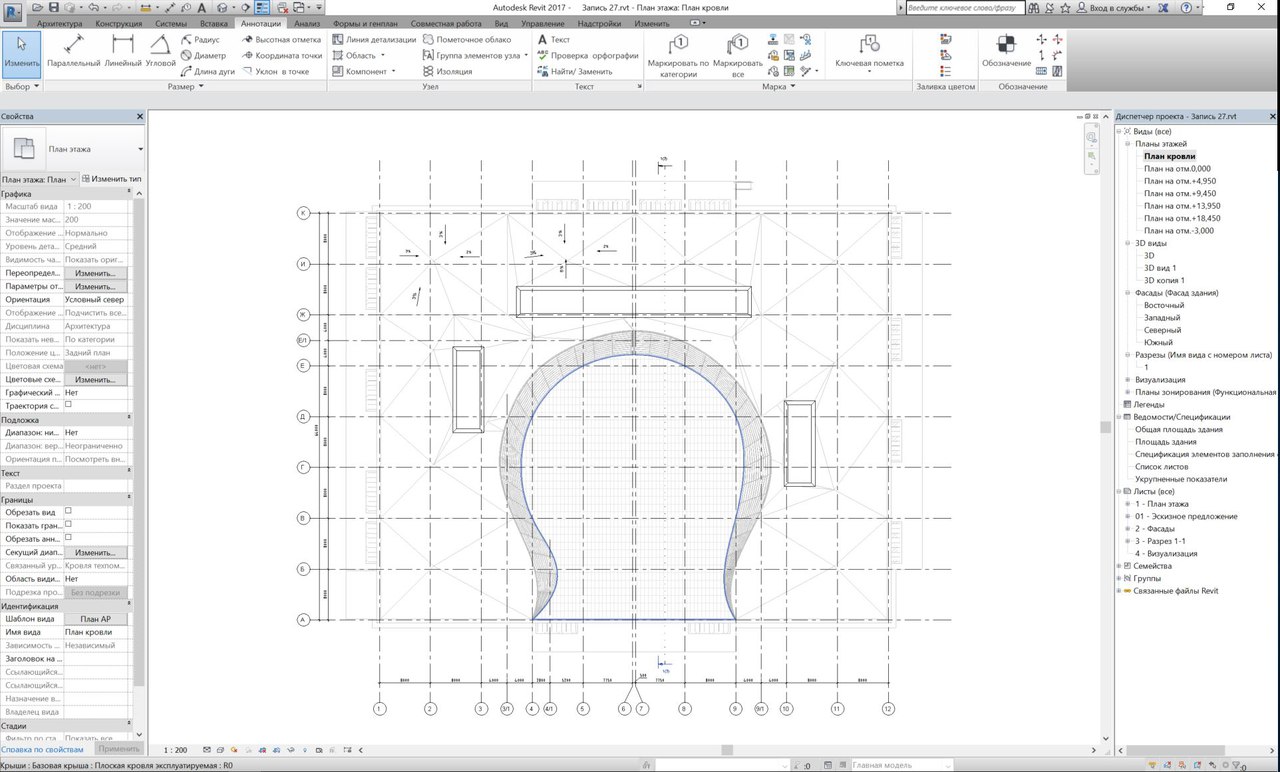1280x772 pixels.
Task: Toggle the Обрезать вид checkbox
Action: pos(68,511)
